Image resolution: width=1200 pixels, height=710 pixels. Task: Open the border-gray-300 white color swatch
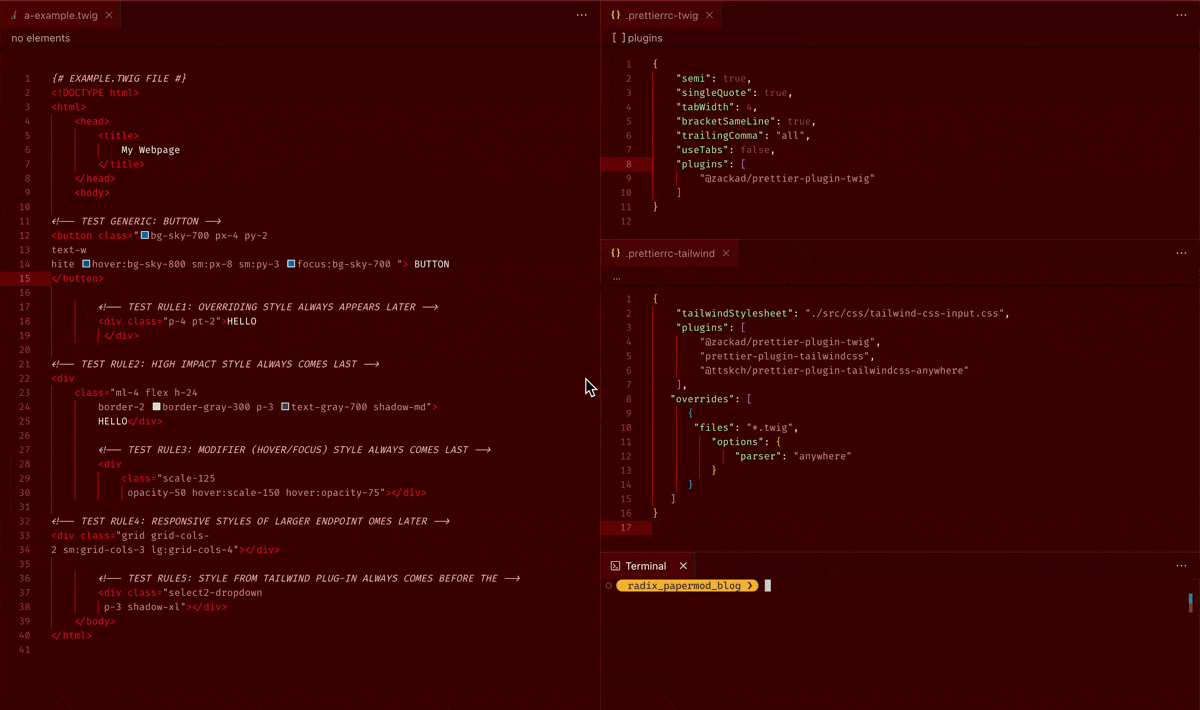157,407
